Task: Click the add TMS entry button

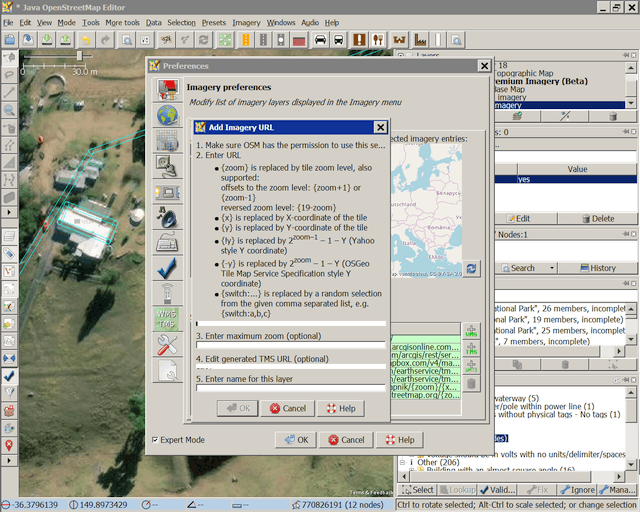Action: click(471, 349)
